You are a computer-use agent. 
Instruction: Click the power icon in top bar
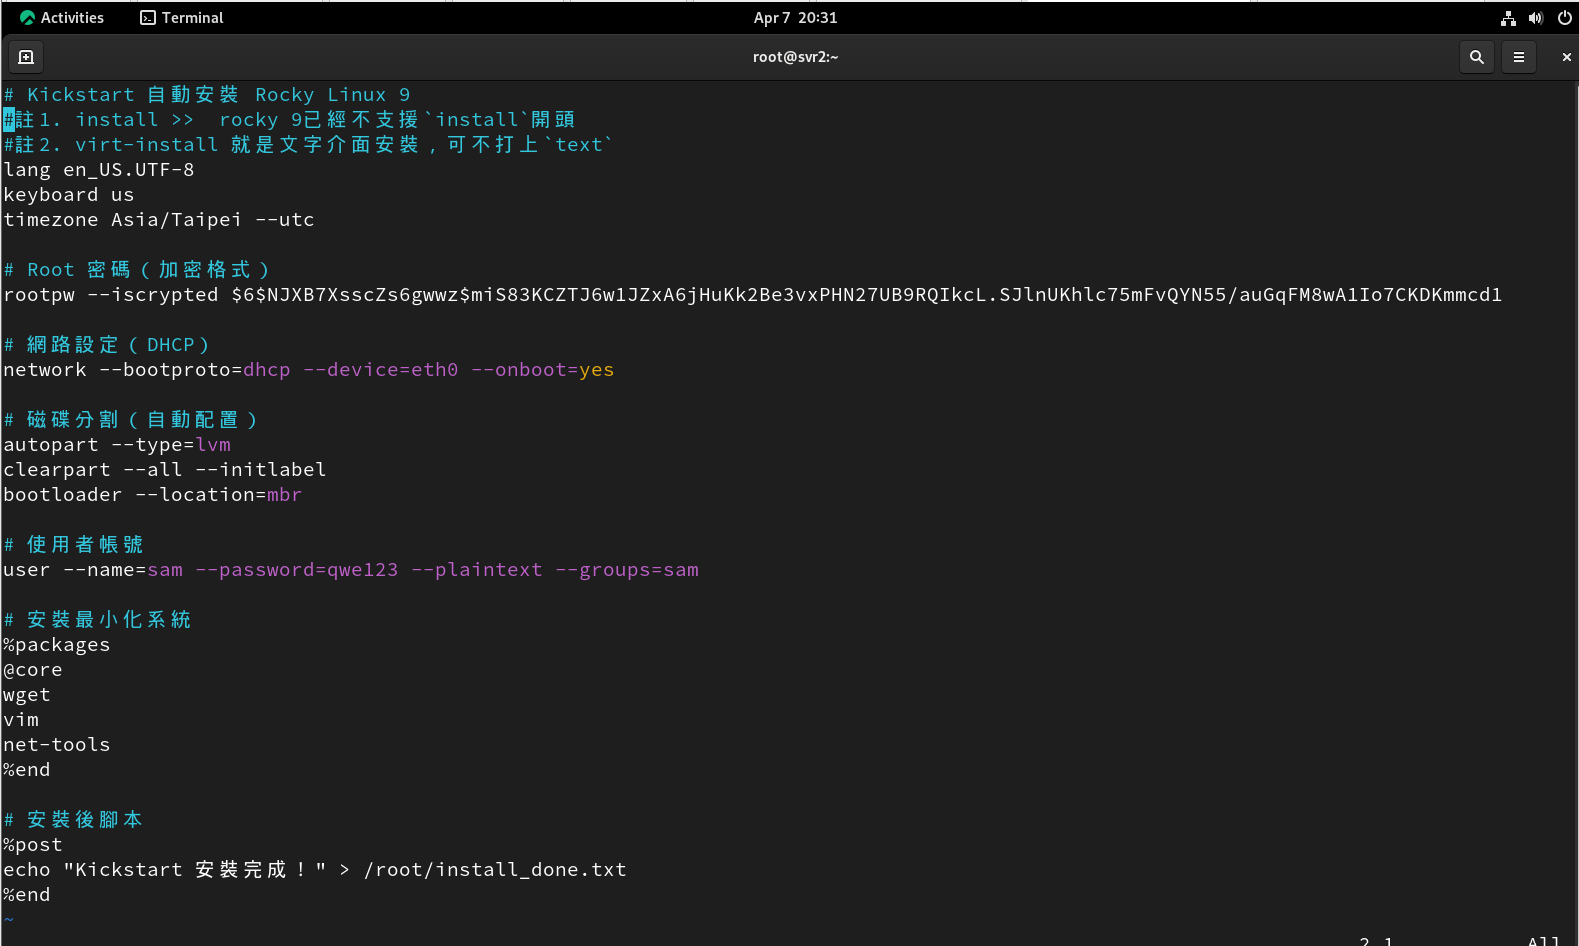1564,18
